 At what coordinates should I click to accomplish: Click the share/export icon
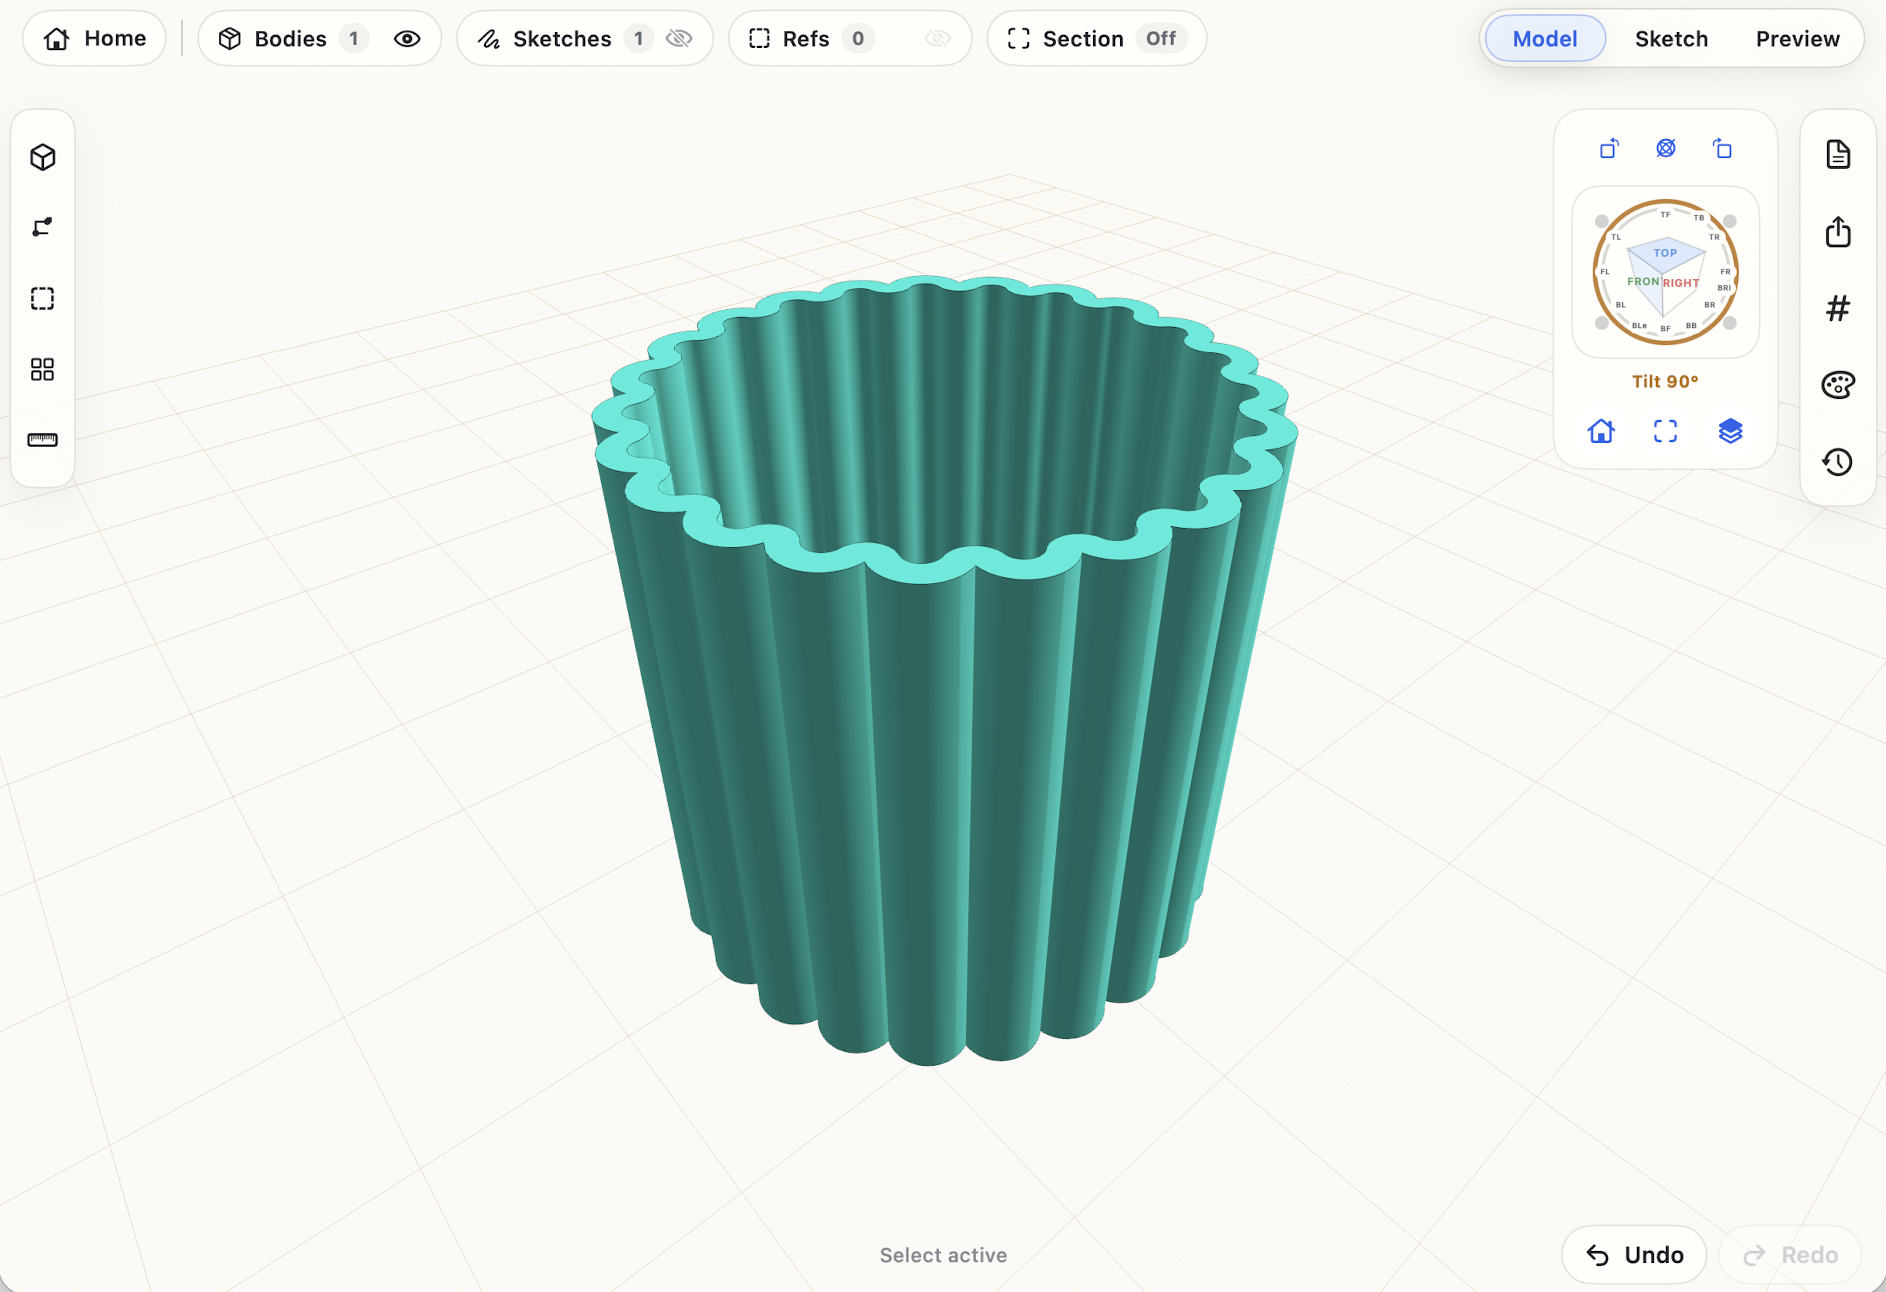[1838, 232]
